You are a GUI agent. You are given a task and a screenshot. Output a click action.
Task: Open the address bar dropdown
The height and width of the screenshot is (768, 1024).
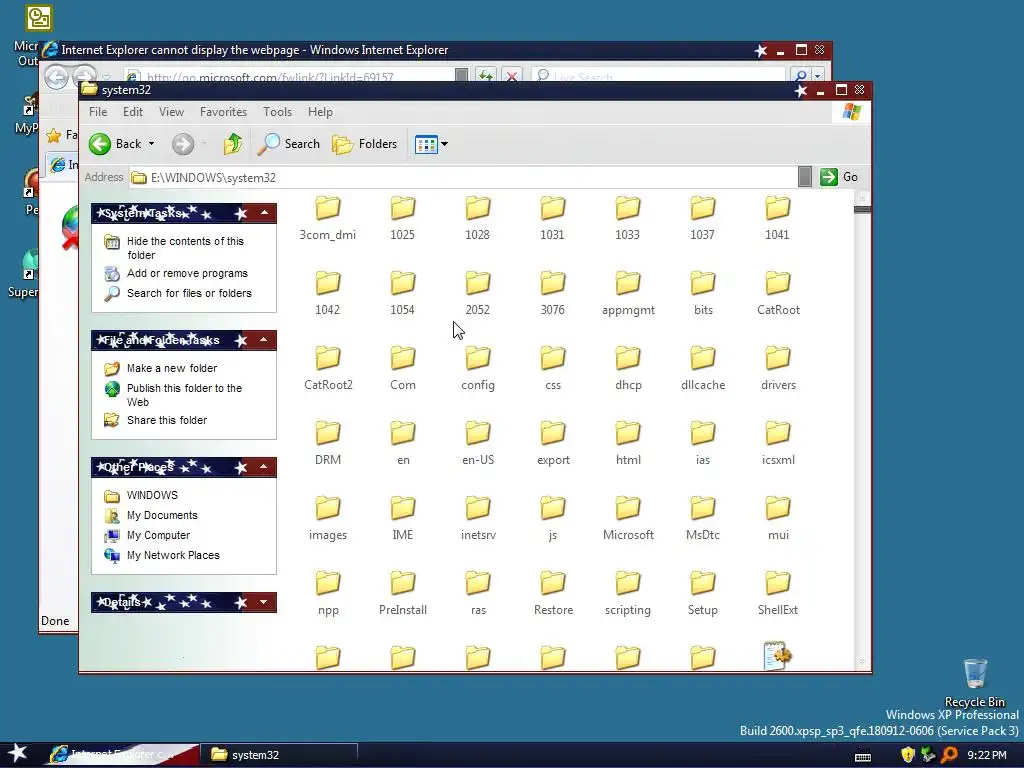tap(805, 177)
